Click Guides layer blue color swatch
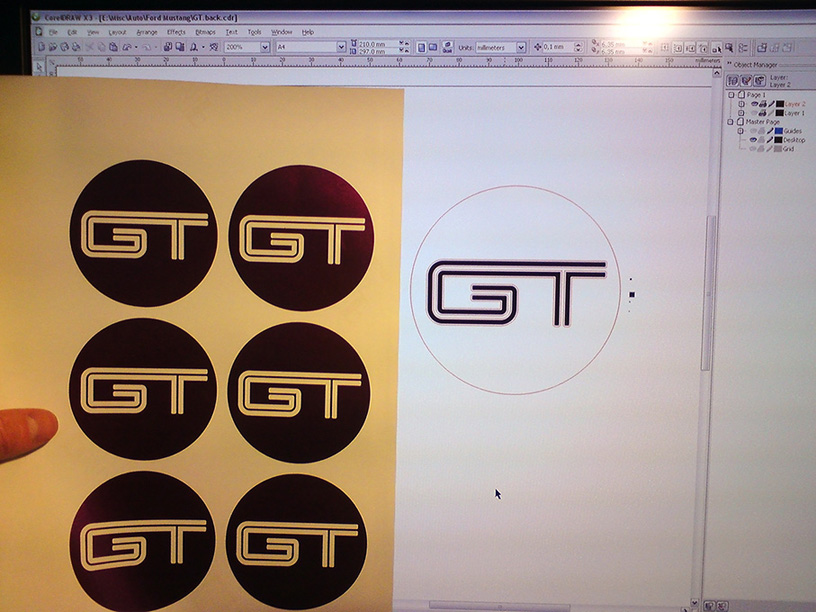The width and height of the screenshot is (816, 612). pyautogui.click(x=779, y=131)
